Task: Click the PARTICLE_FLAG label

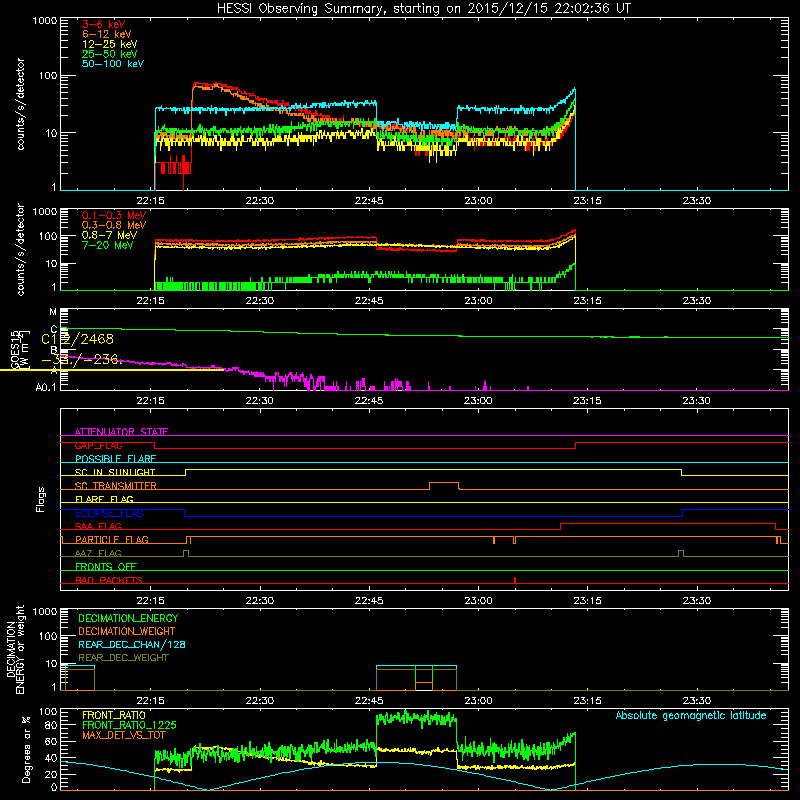Action: coord(112,539)
